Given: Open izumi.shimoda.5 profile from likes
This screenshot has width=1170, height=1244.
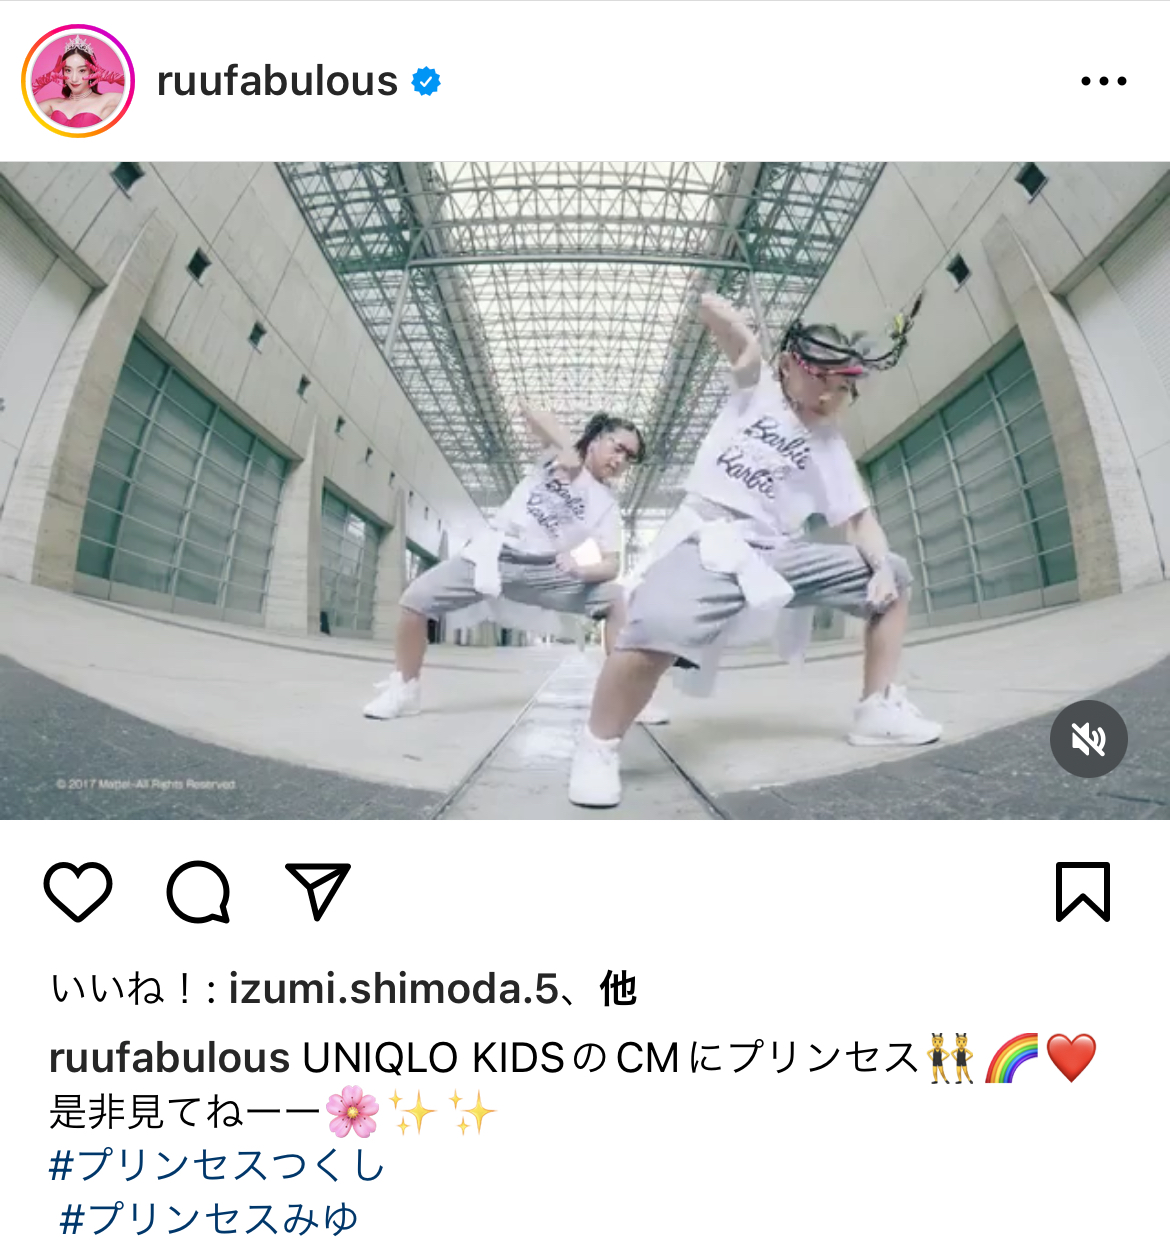Looking at the screenshot, I should click(x=393, y=989).
